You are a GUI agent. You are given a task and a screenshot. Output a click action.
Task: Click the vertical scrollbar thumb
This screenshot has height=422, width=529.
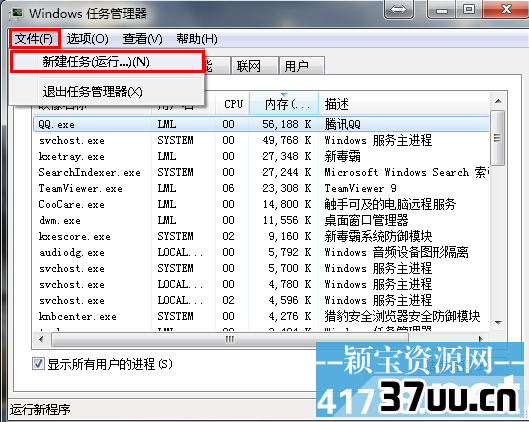pos(498,138)
